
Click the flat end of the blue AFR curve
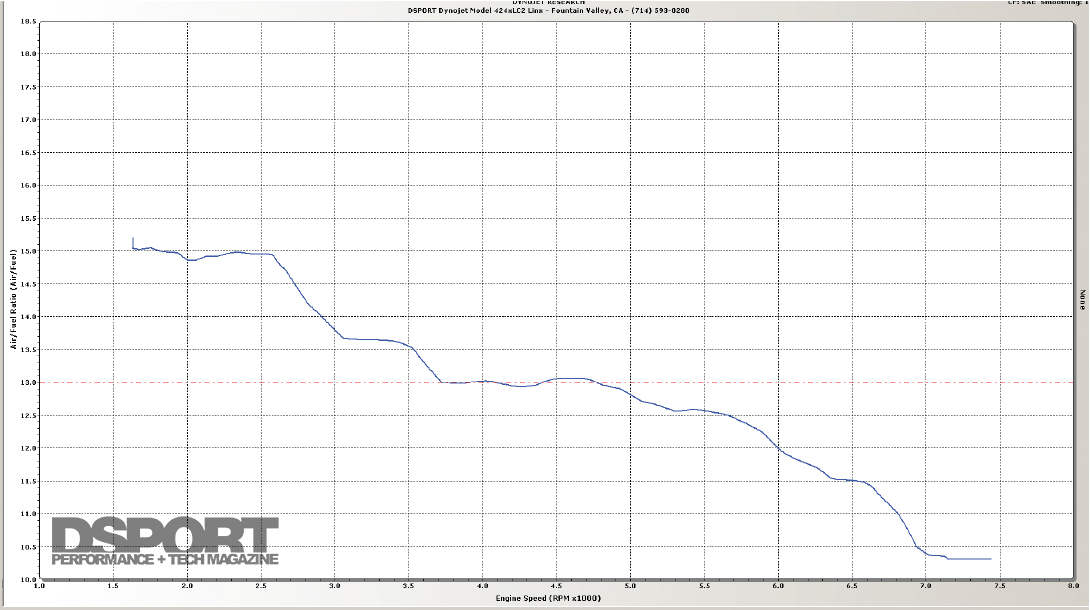pos(968,559)
